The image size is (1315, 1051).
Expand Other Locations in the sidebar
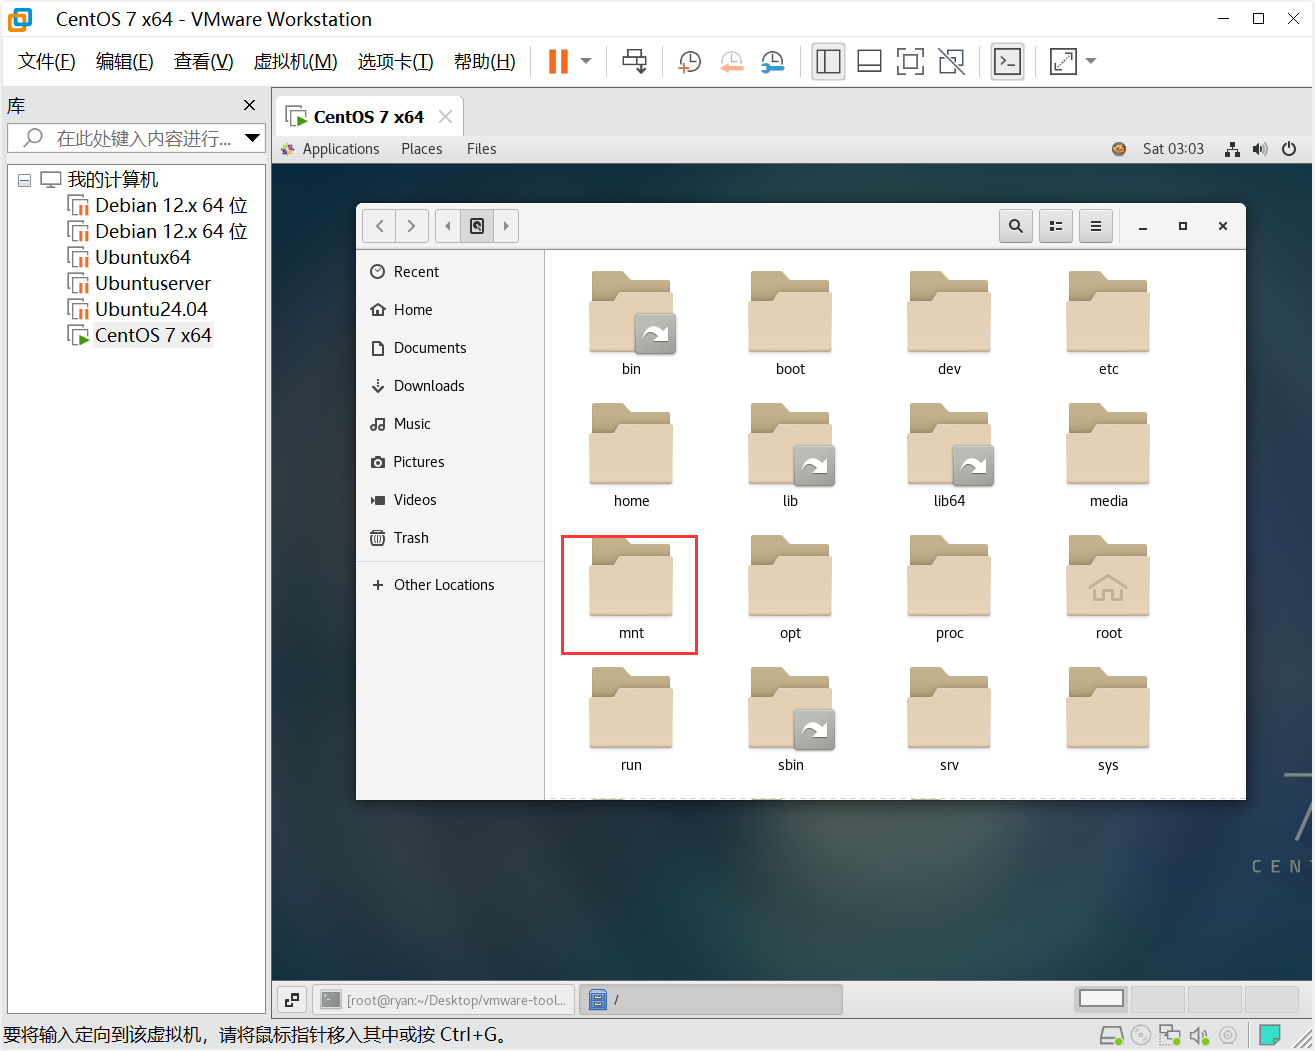coord(450,585)
